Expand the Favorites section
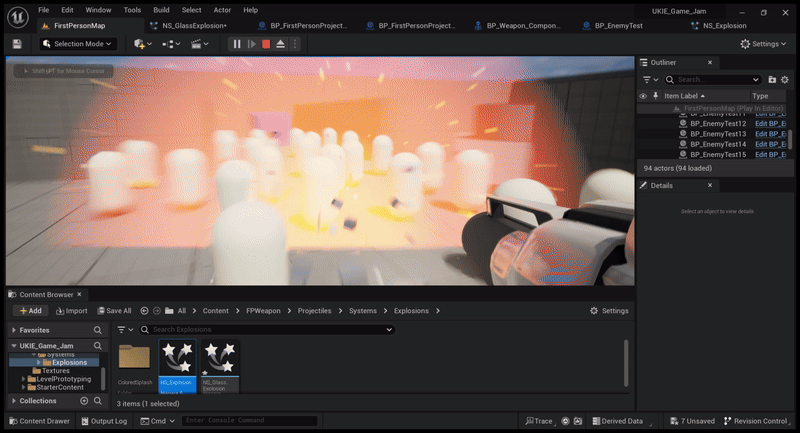The image size is (800, 433). click(x=14, y=329)
